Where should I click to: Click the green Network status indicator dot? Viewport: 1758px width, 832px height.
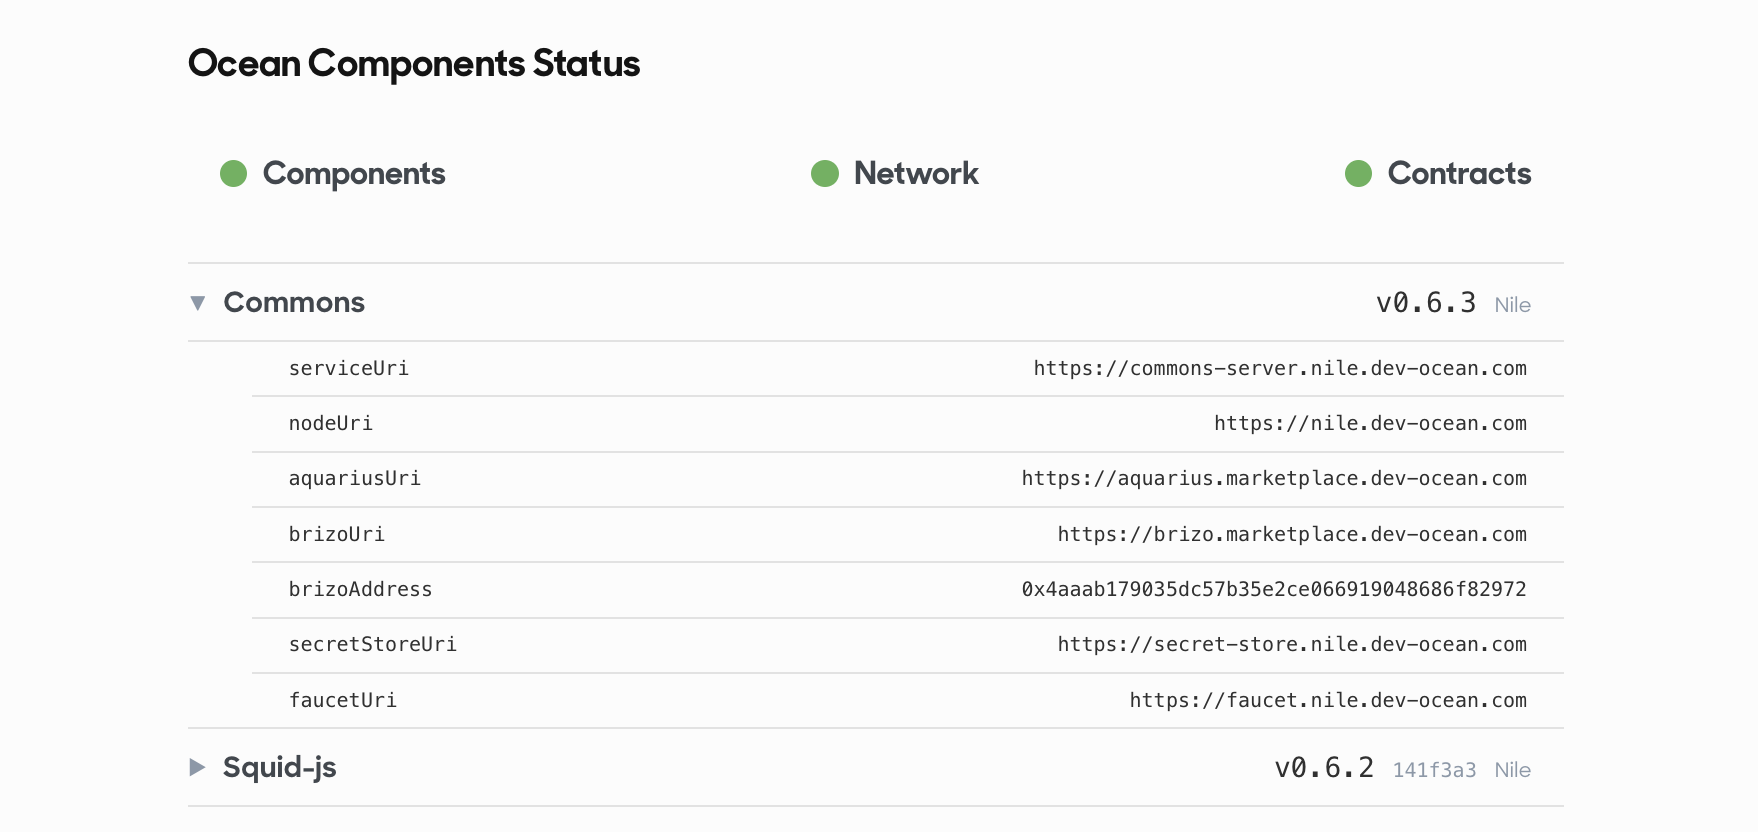click(x=824, y=173)
